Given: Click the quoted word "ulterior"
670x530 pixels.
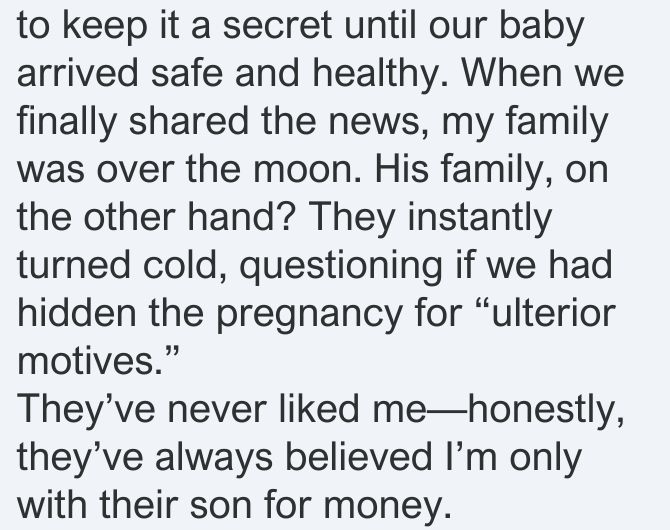Looking at the screenshot, I should 554,312.
